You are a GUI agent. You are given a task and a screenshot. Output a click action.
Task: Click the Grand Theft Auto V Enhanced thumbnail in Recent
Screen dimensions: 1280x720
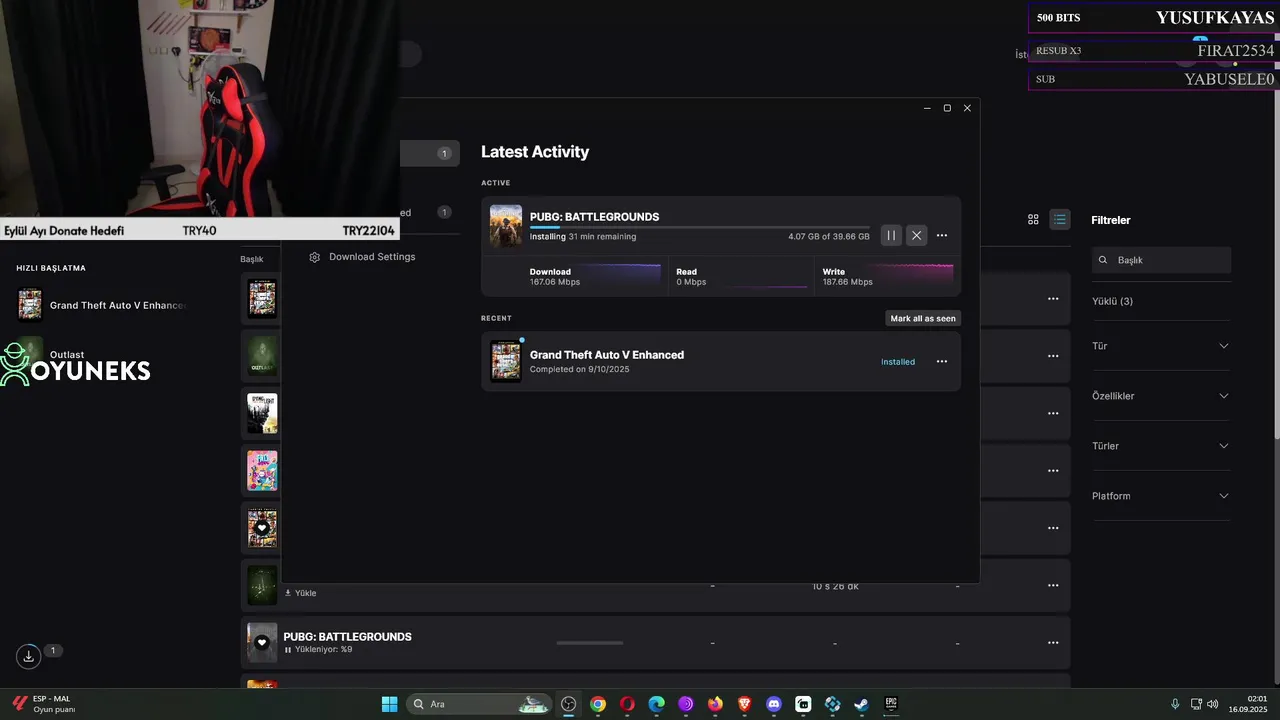(506, 361)
